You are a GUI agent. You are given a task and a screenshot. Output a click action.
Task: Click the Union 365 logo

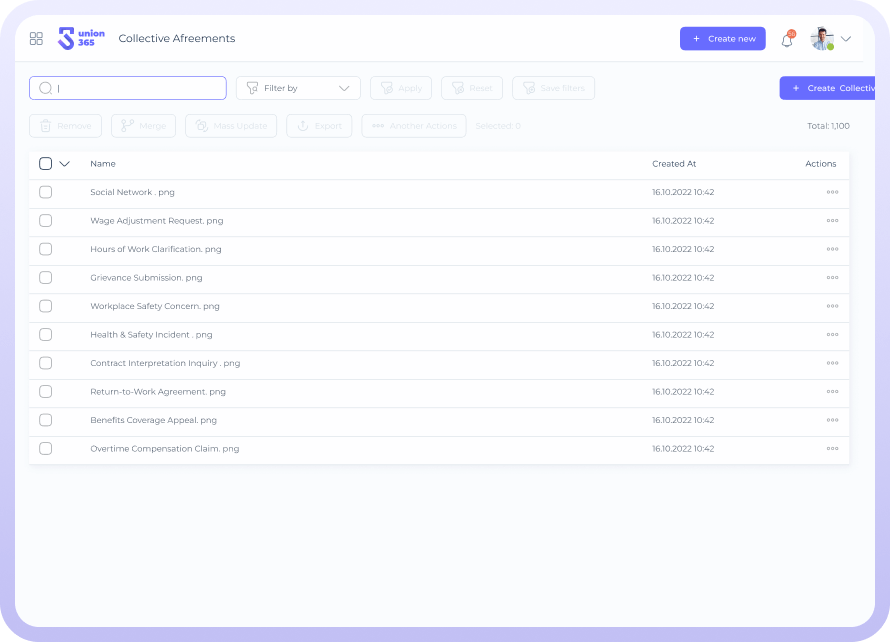pos(81,39)
